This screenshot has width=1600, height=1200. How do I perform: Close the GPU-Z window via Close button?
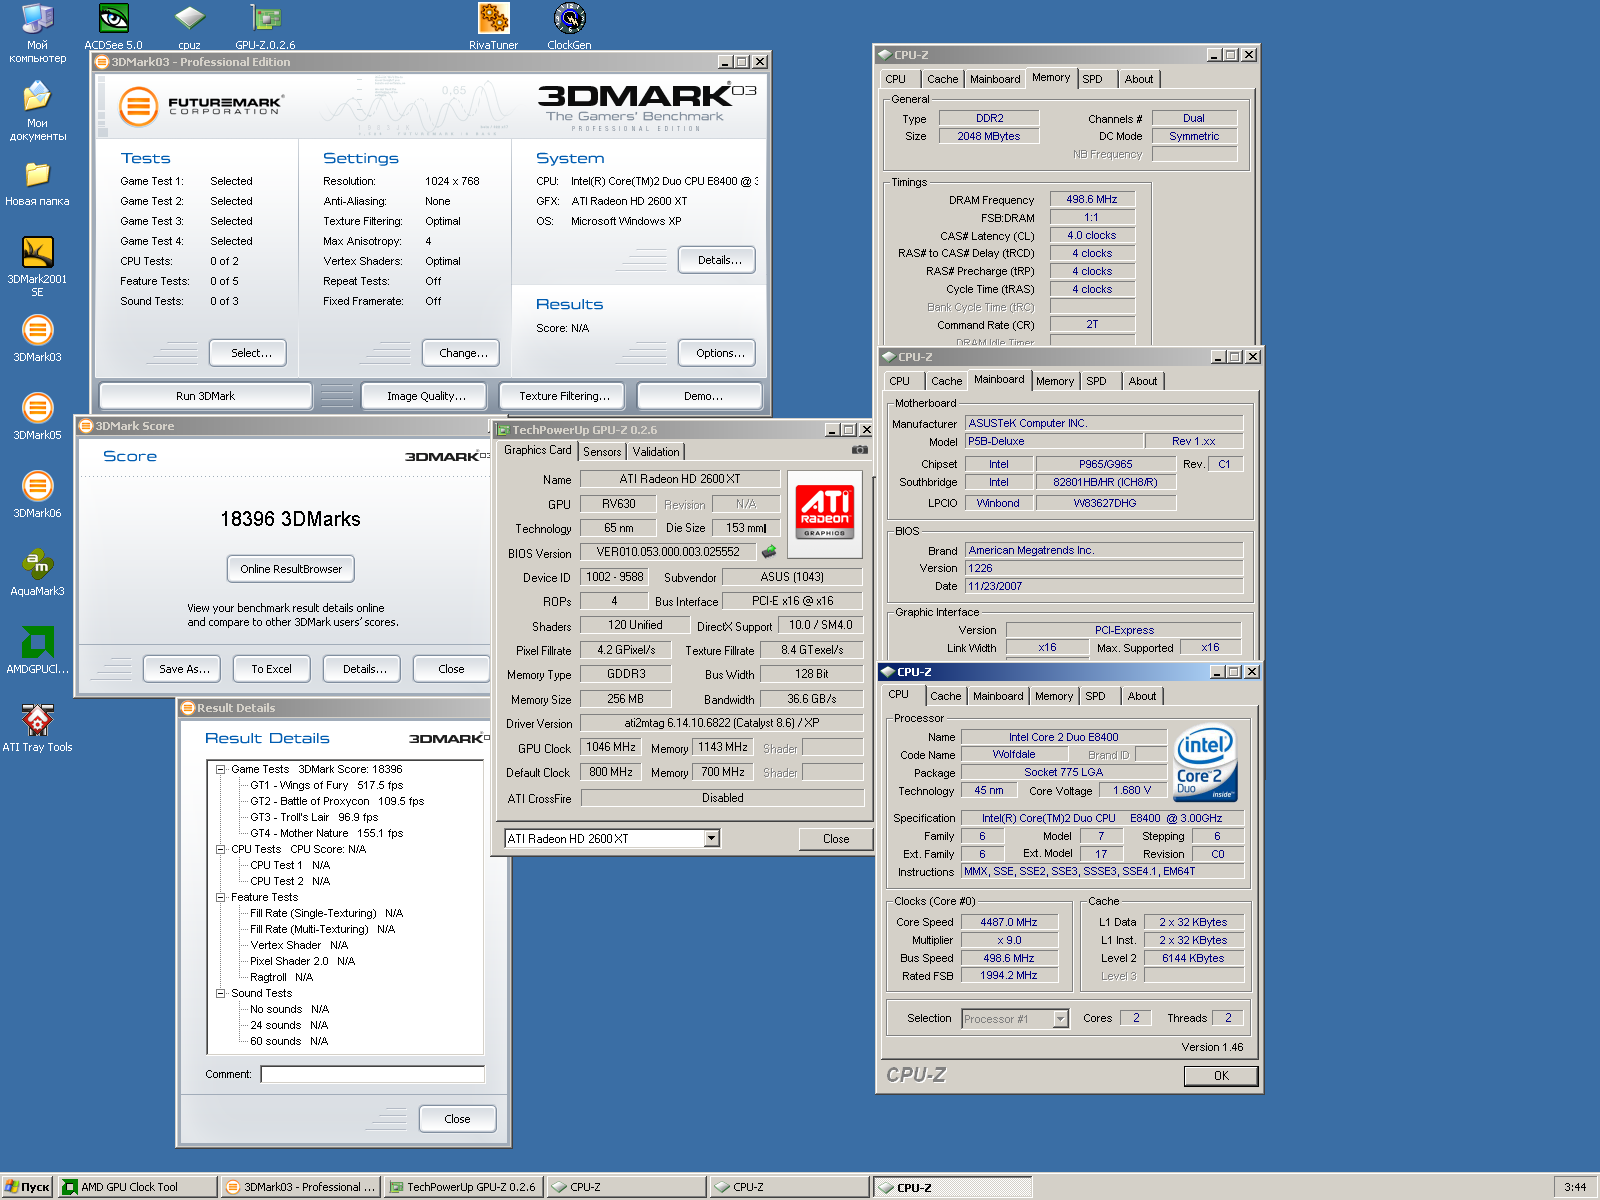836,839
